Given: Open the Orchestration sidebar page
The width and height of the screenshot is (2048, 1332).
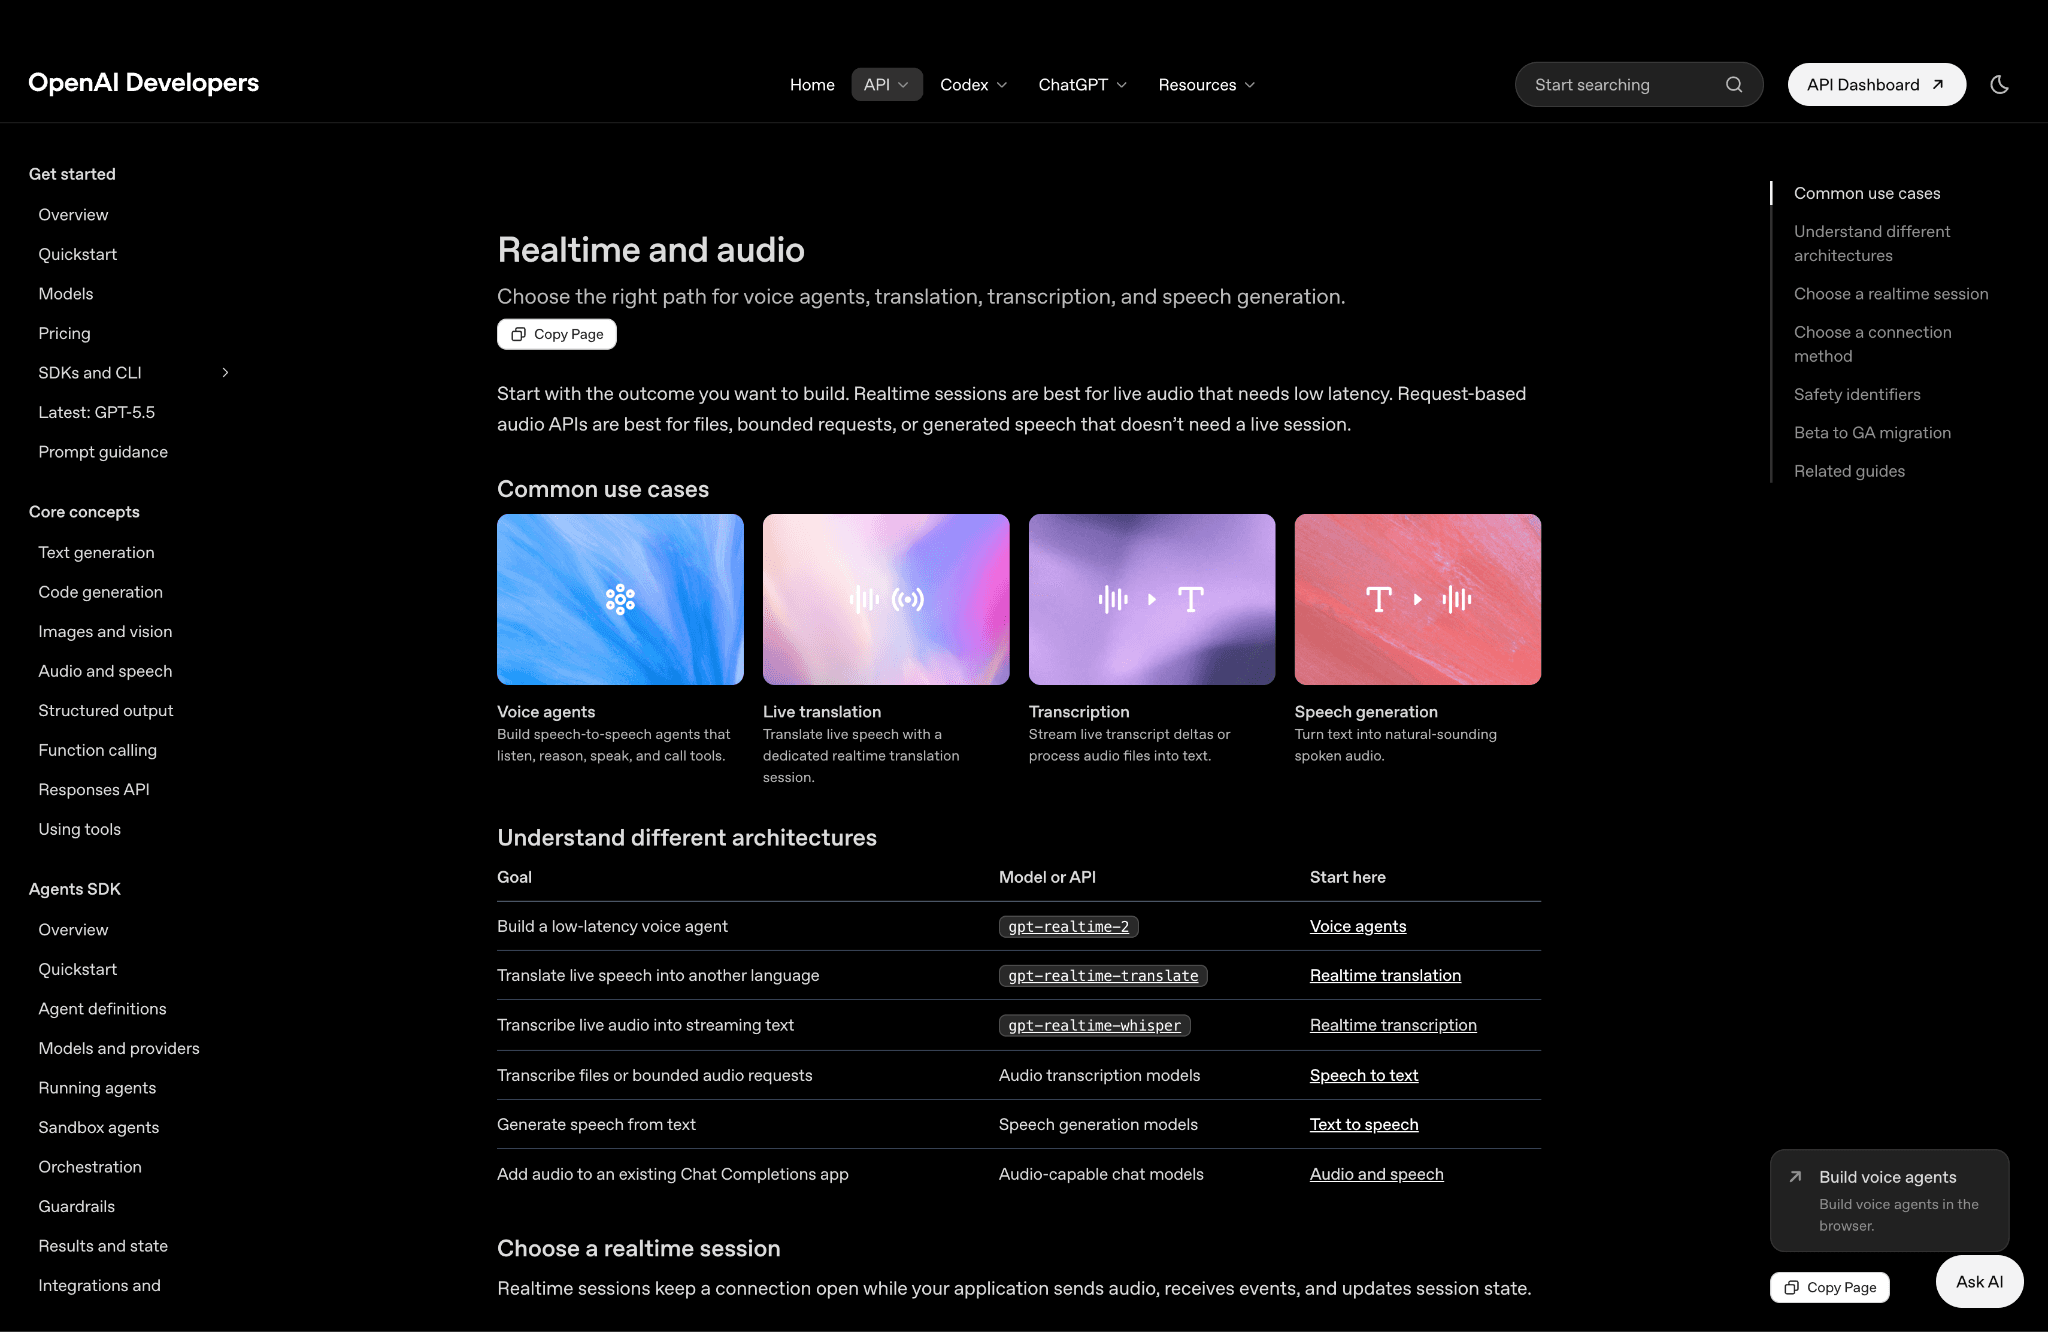Looking at the screenshot, I should pyautogui.click(x=90, y=1168).
